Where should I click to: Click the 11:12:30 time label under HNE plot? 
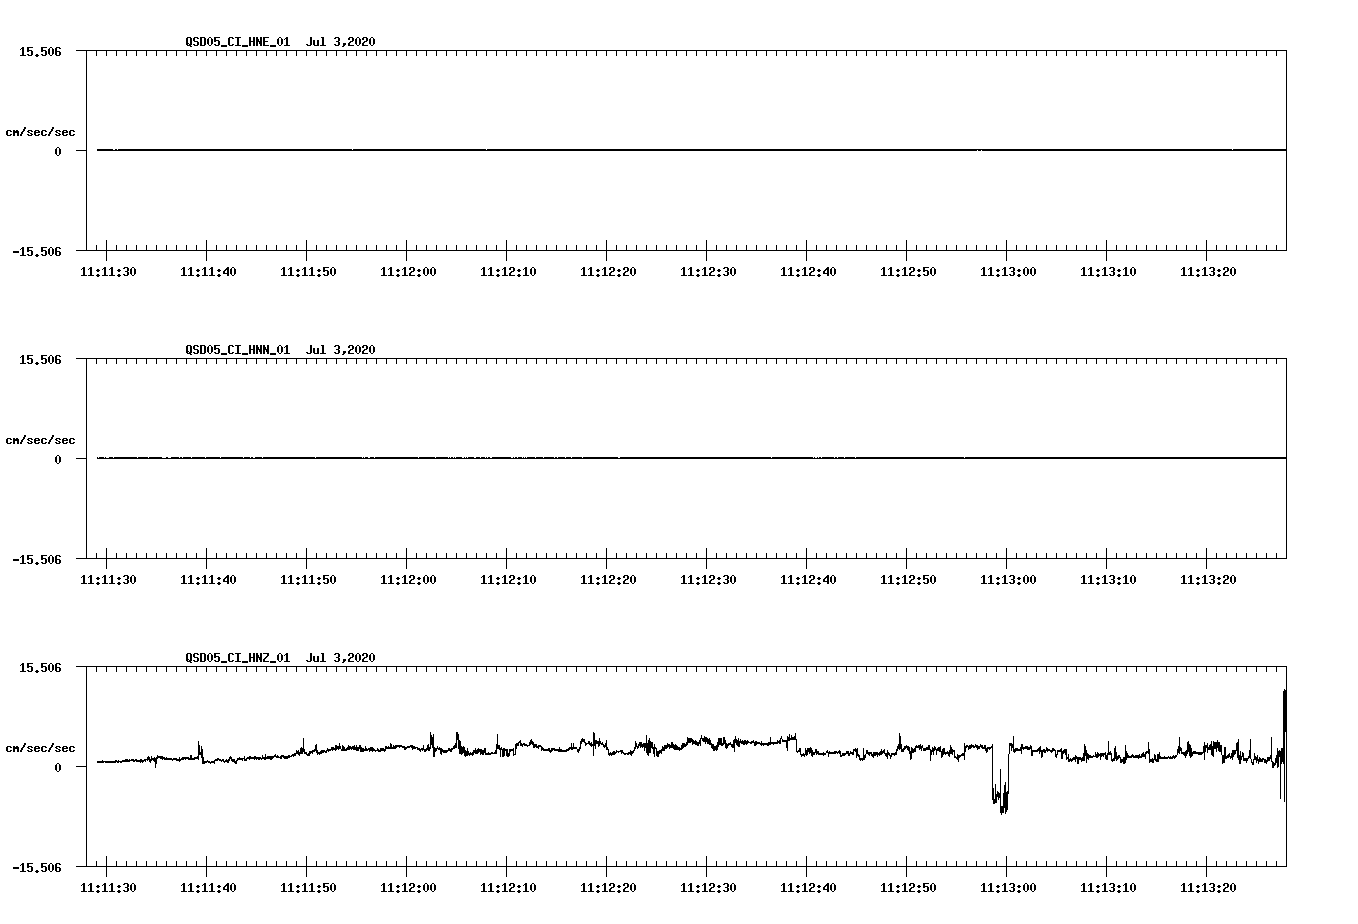(x=708, y=271)
